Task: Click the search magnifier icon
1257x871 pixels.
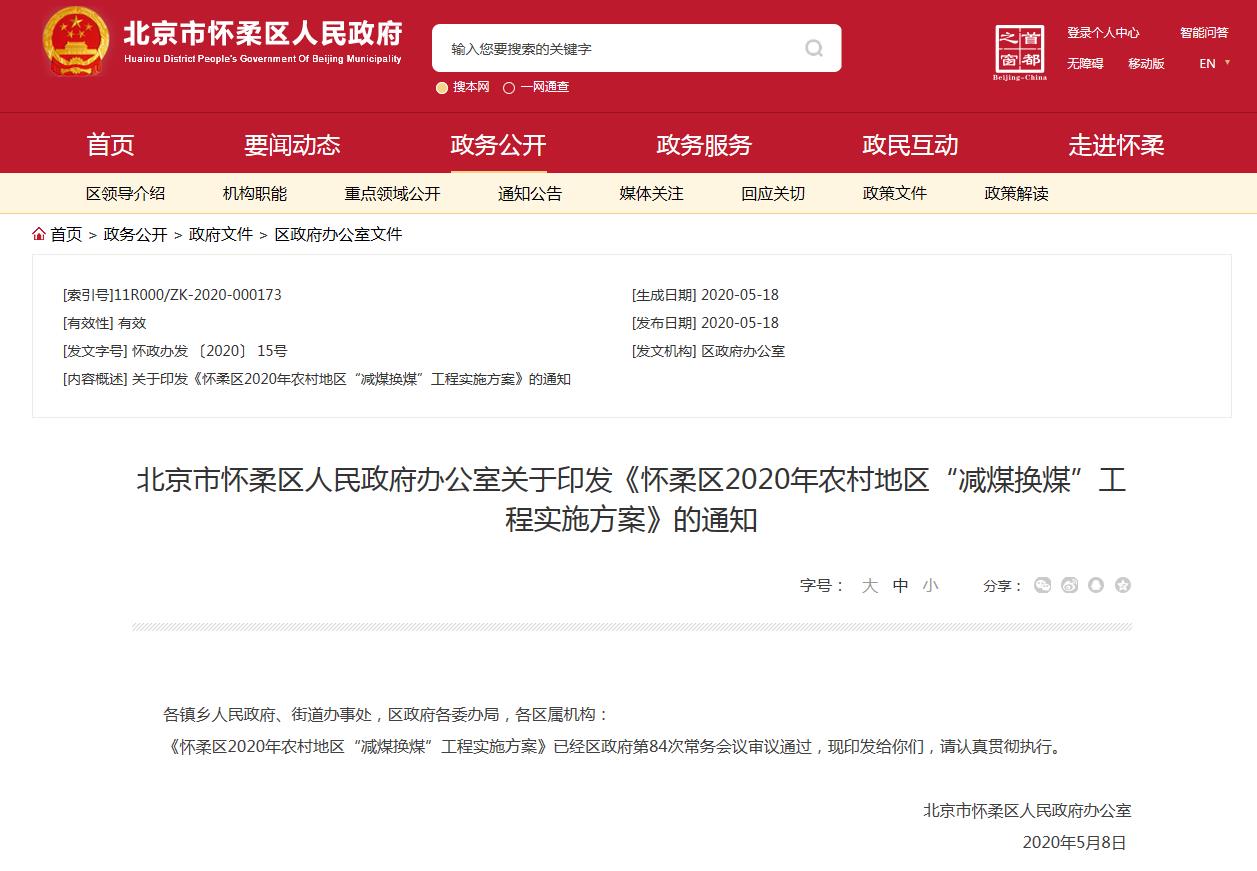Action: [814, 48]
